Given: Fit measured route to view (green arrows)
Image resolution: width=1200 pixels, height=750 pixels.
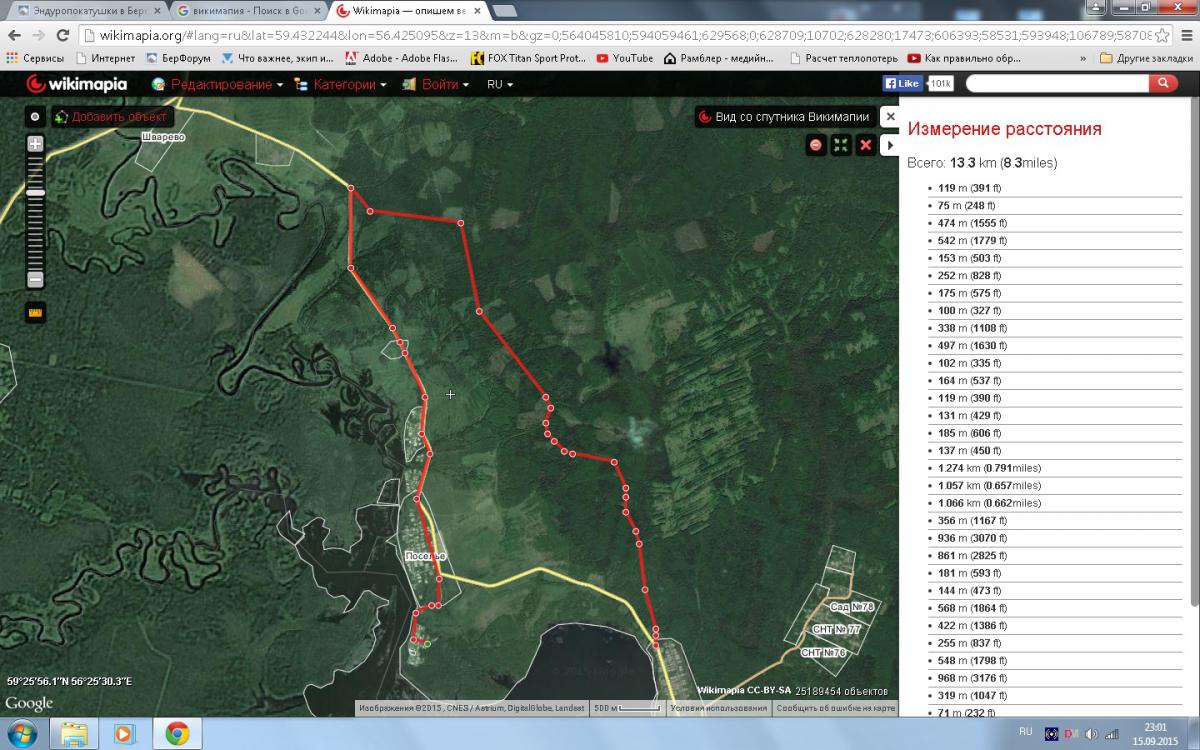Looking at the screenshot, I should tap(841, 145).
